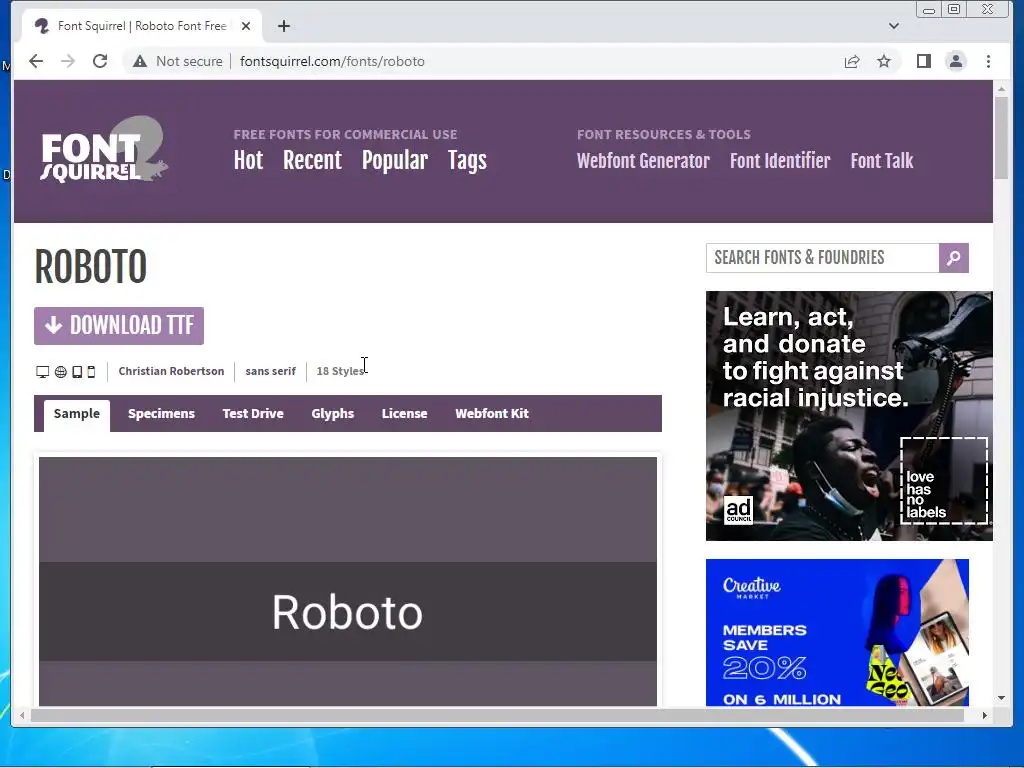Click the Search Fonts & Foundries field
Viewport: 1024px width, 768px height.
point(822,258)
